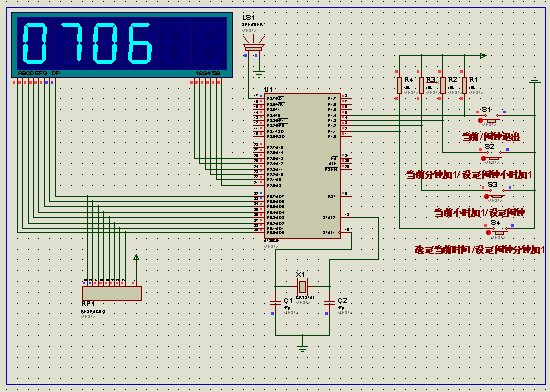Click the ground symbol below the crystal

tap(302, 347)
